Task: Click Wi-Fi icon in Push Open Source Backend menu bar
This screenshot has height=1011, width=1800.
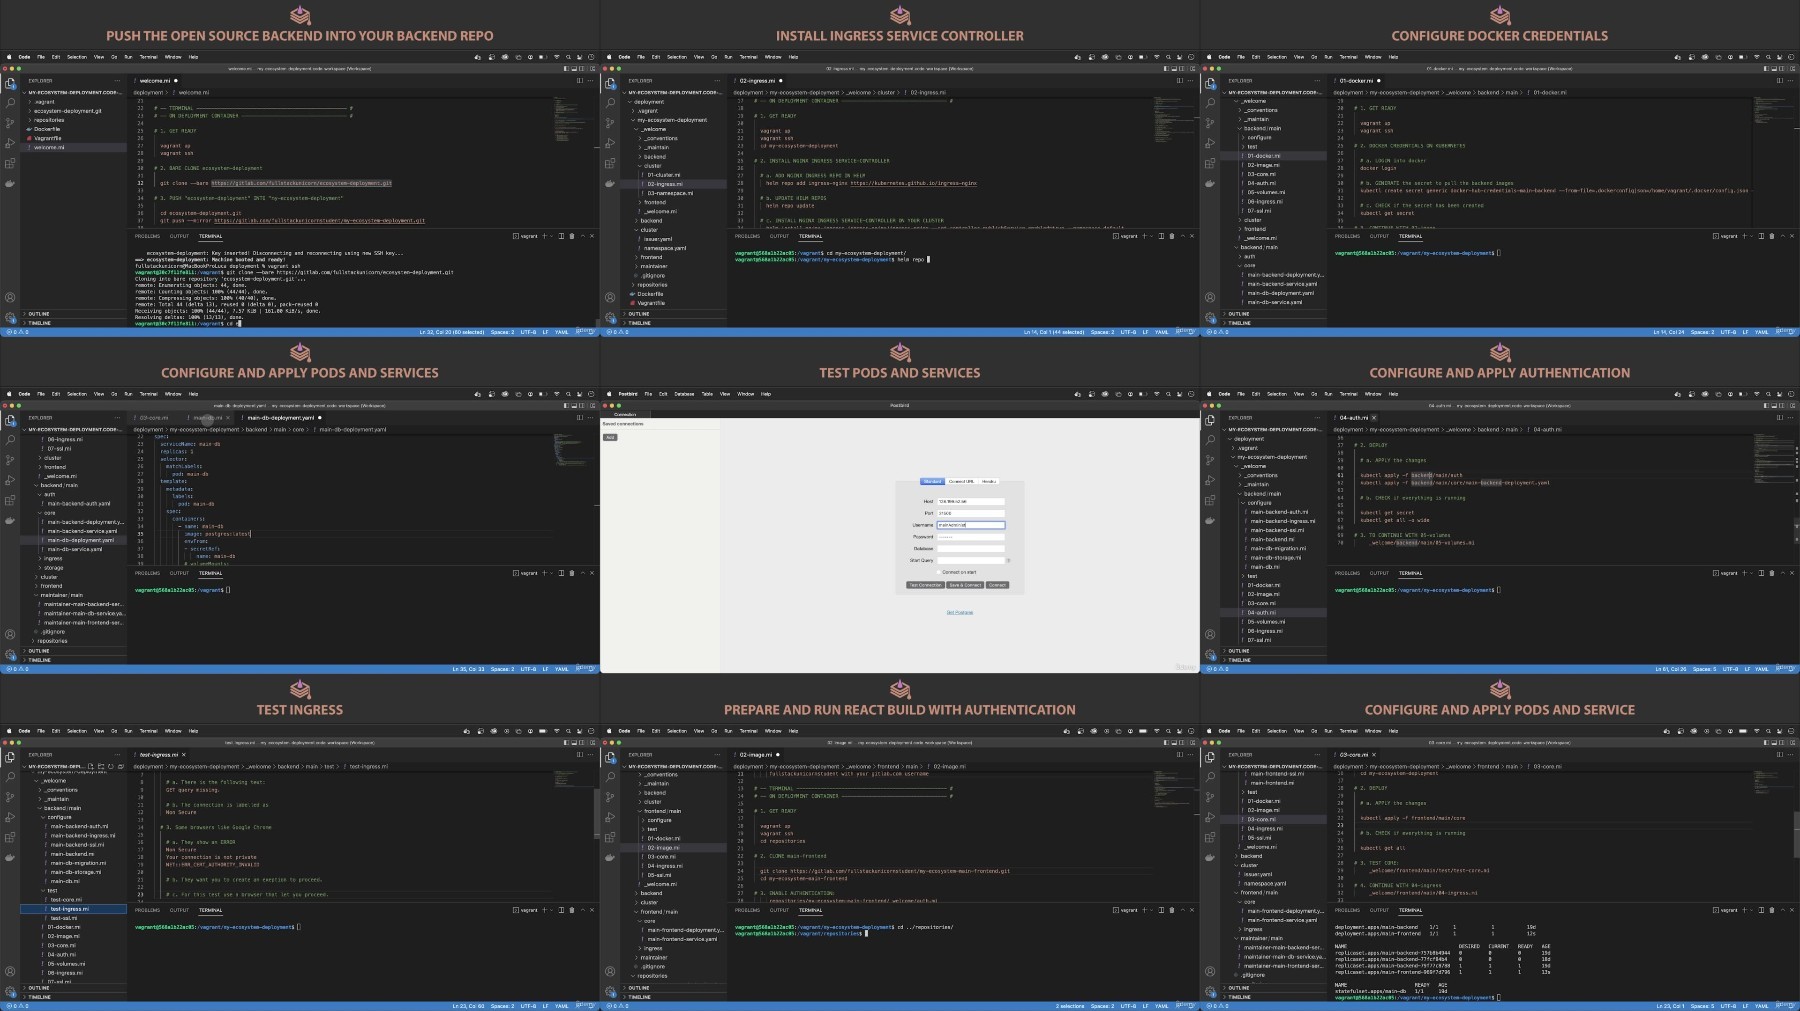Action: [557, 57]
